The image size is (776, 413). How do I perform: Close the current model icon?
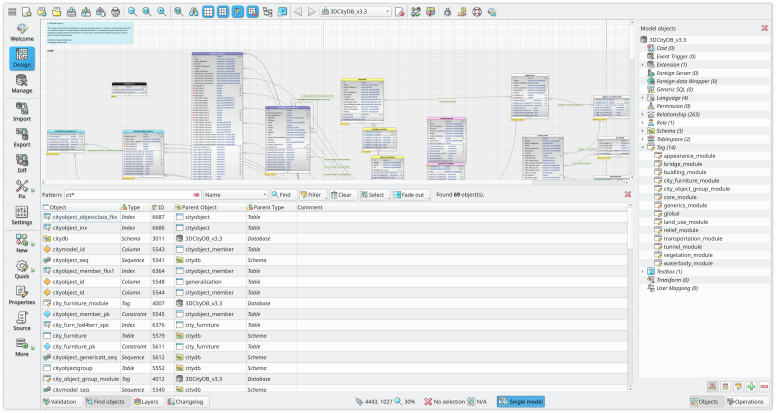[400, 11]
